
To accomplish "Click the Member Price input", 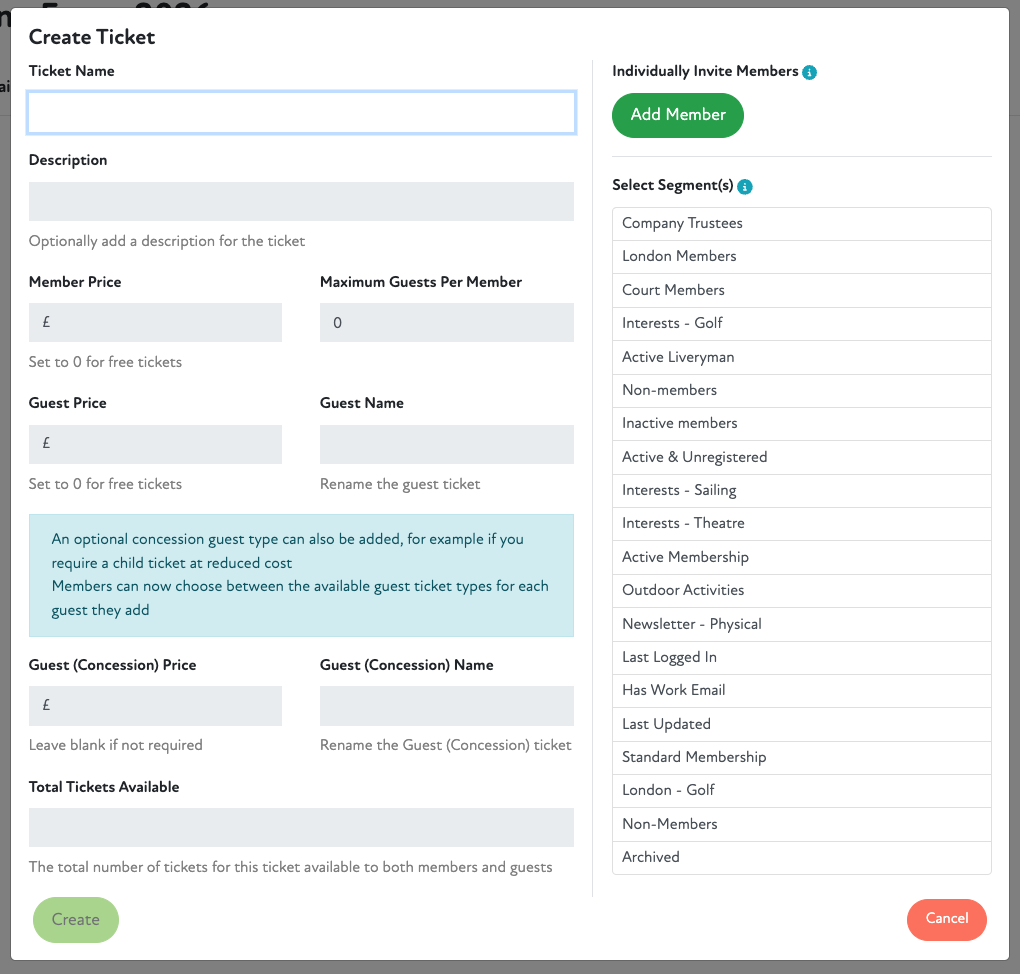I will pos(155,323).
